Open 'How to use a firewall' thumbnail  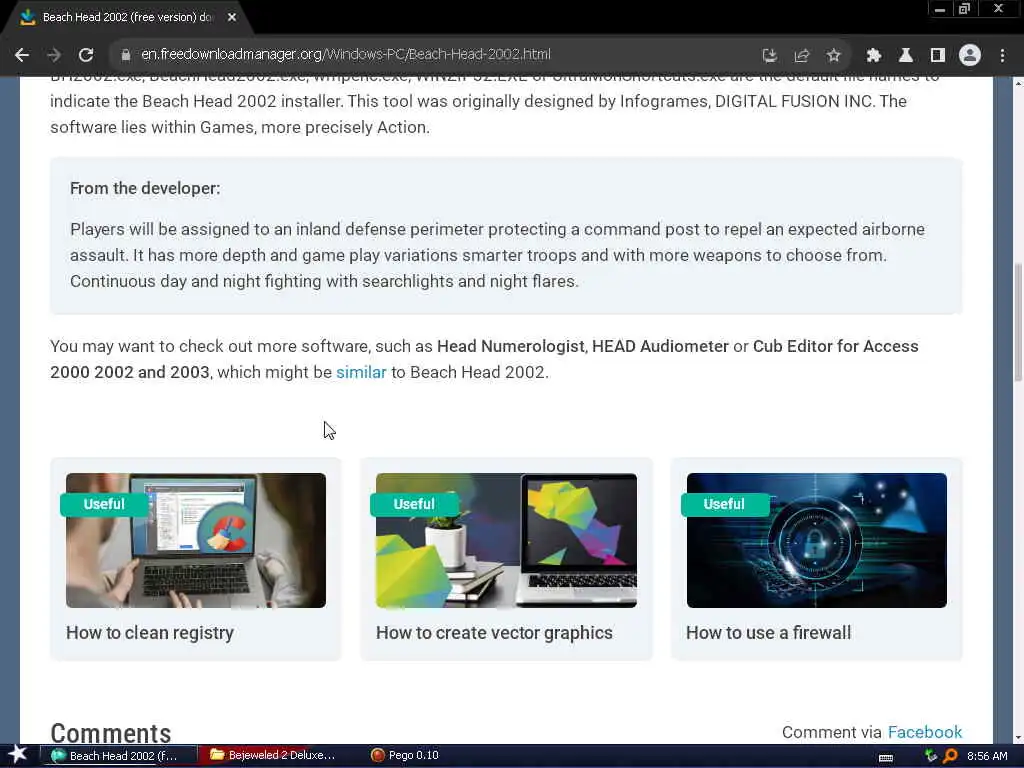tap(816, 540)
